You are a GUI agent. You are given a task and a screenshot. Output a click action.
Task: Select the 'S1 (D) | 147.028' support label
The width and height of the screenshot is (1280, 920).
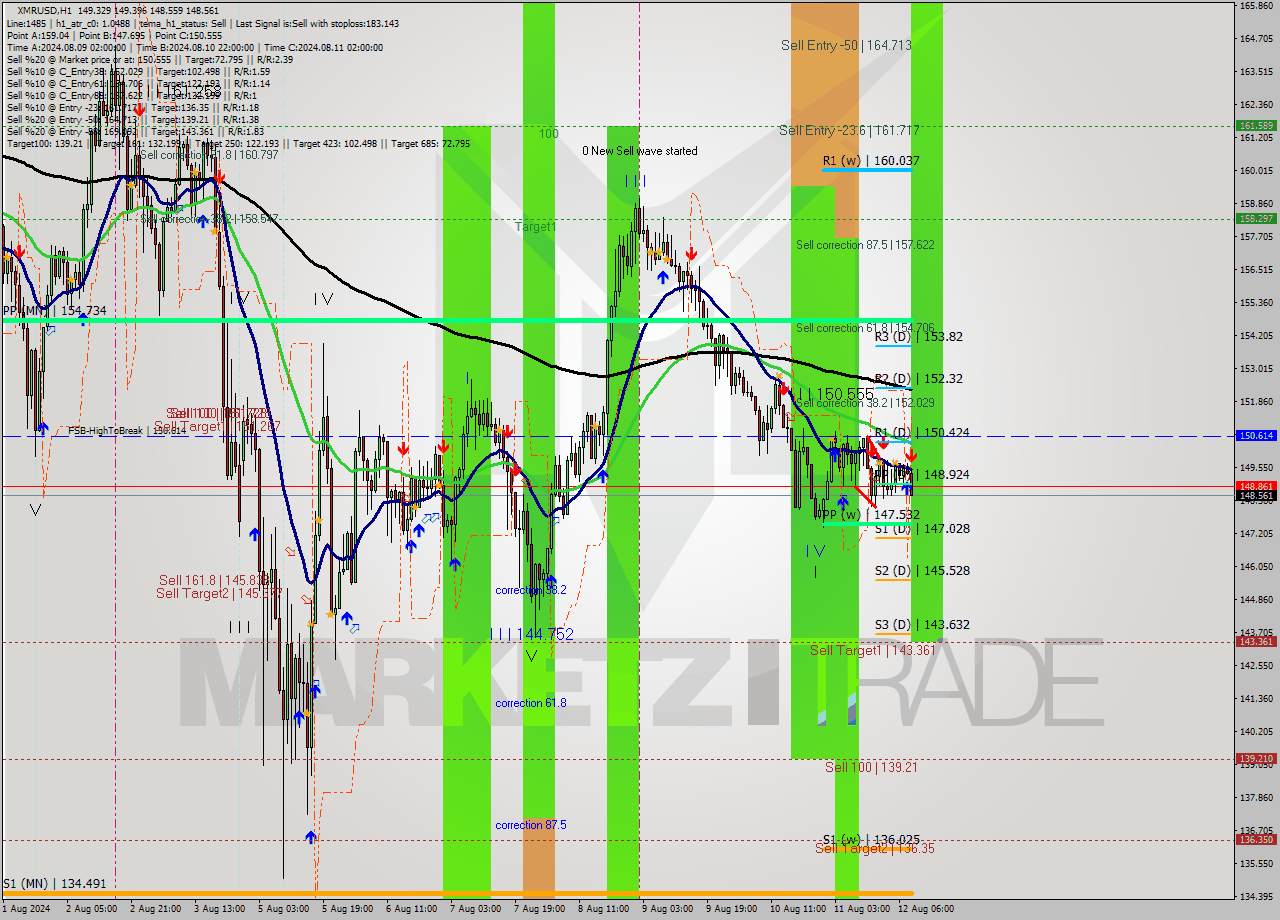pos(922,528)
